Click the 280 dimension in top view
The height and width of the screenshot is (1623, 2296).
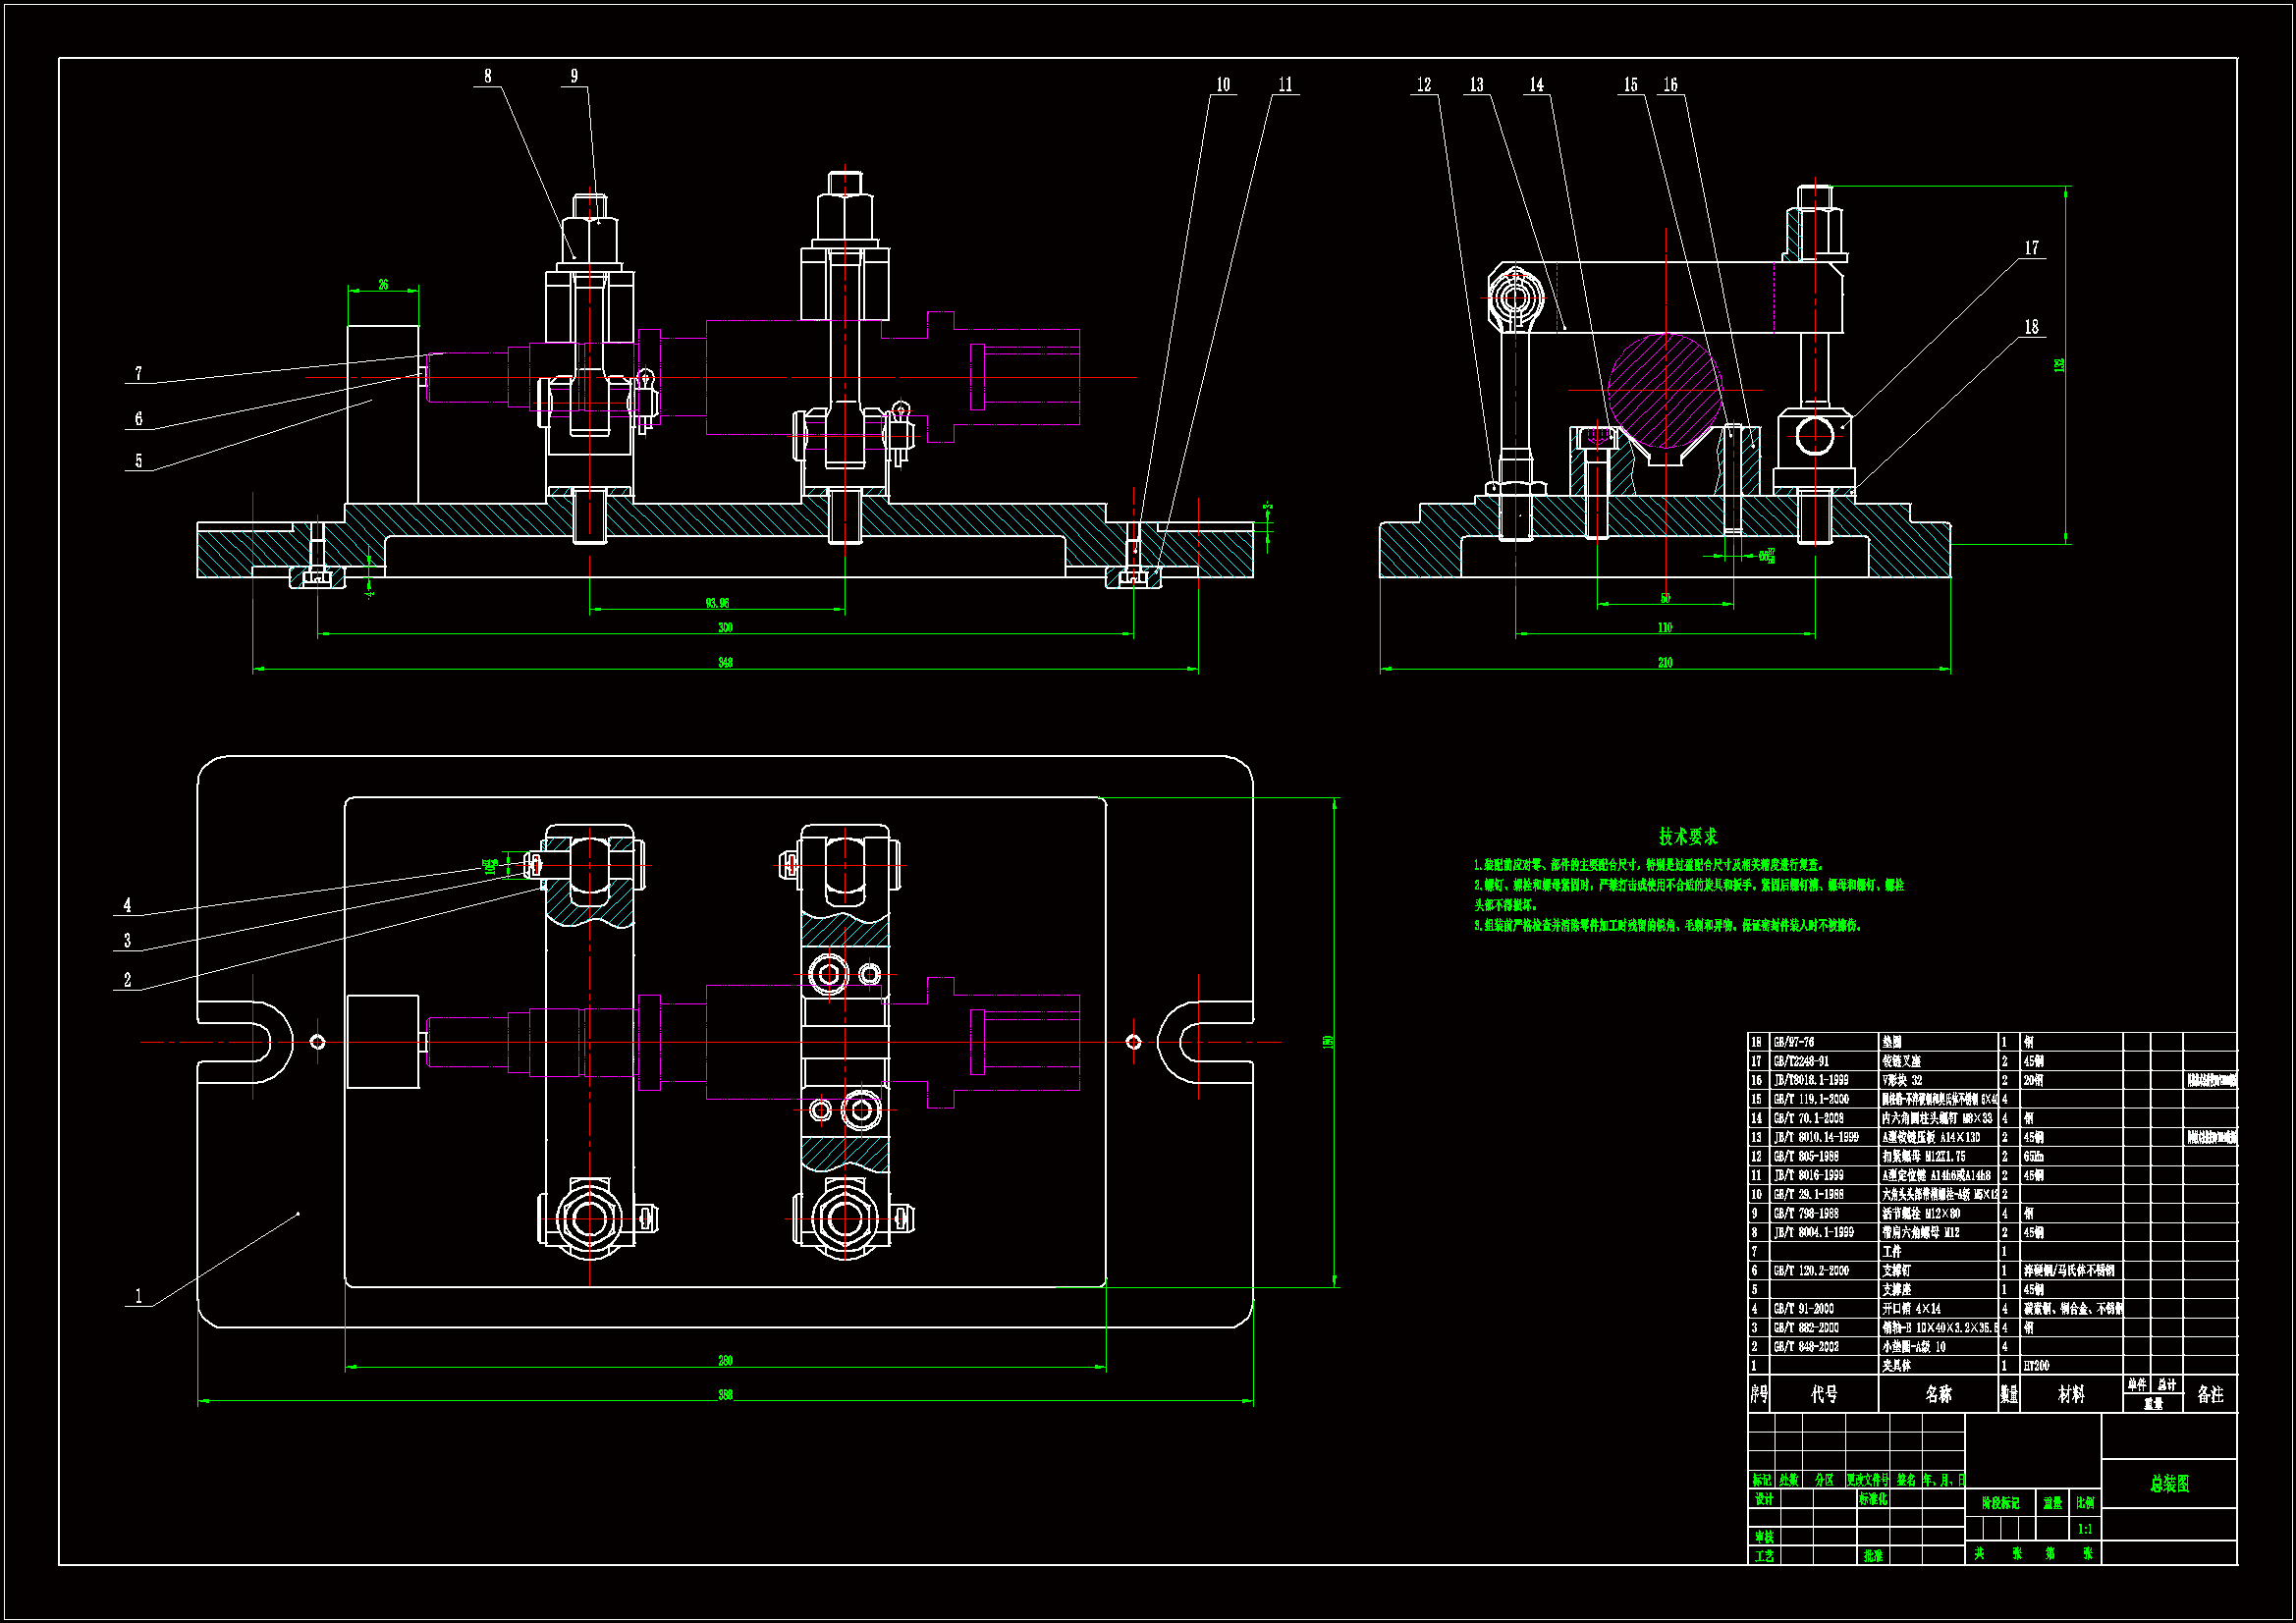(725, 1360)
